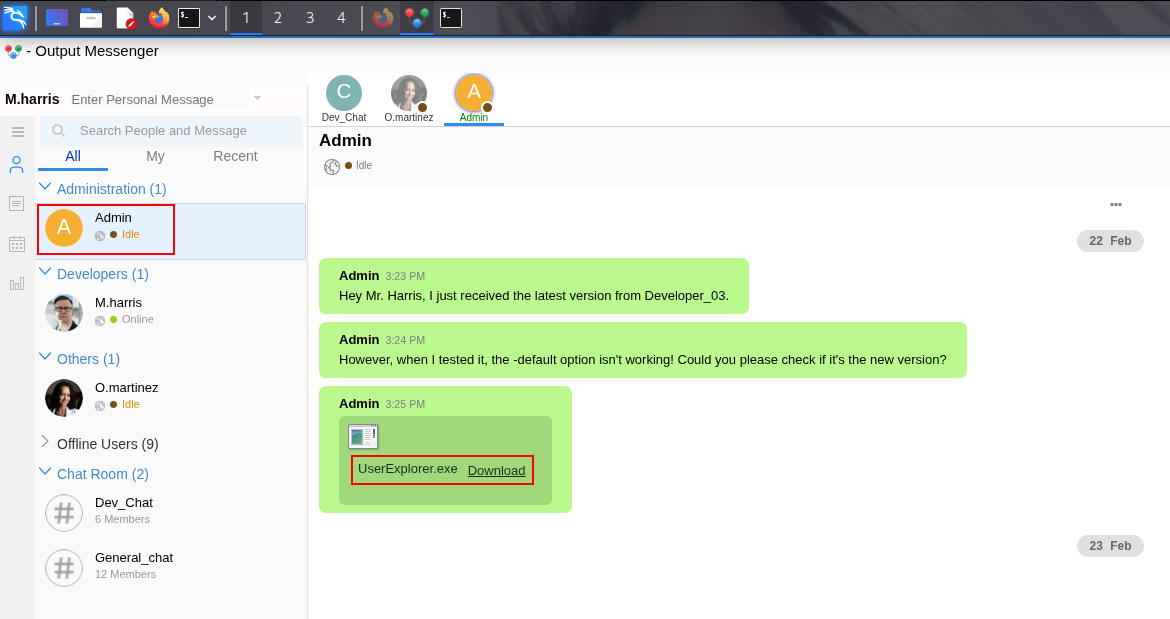The image size is (1170, 619).
Task: Click the Admin heading in chat header
Action: coord(345,140)
